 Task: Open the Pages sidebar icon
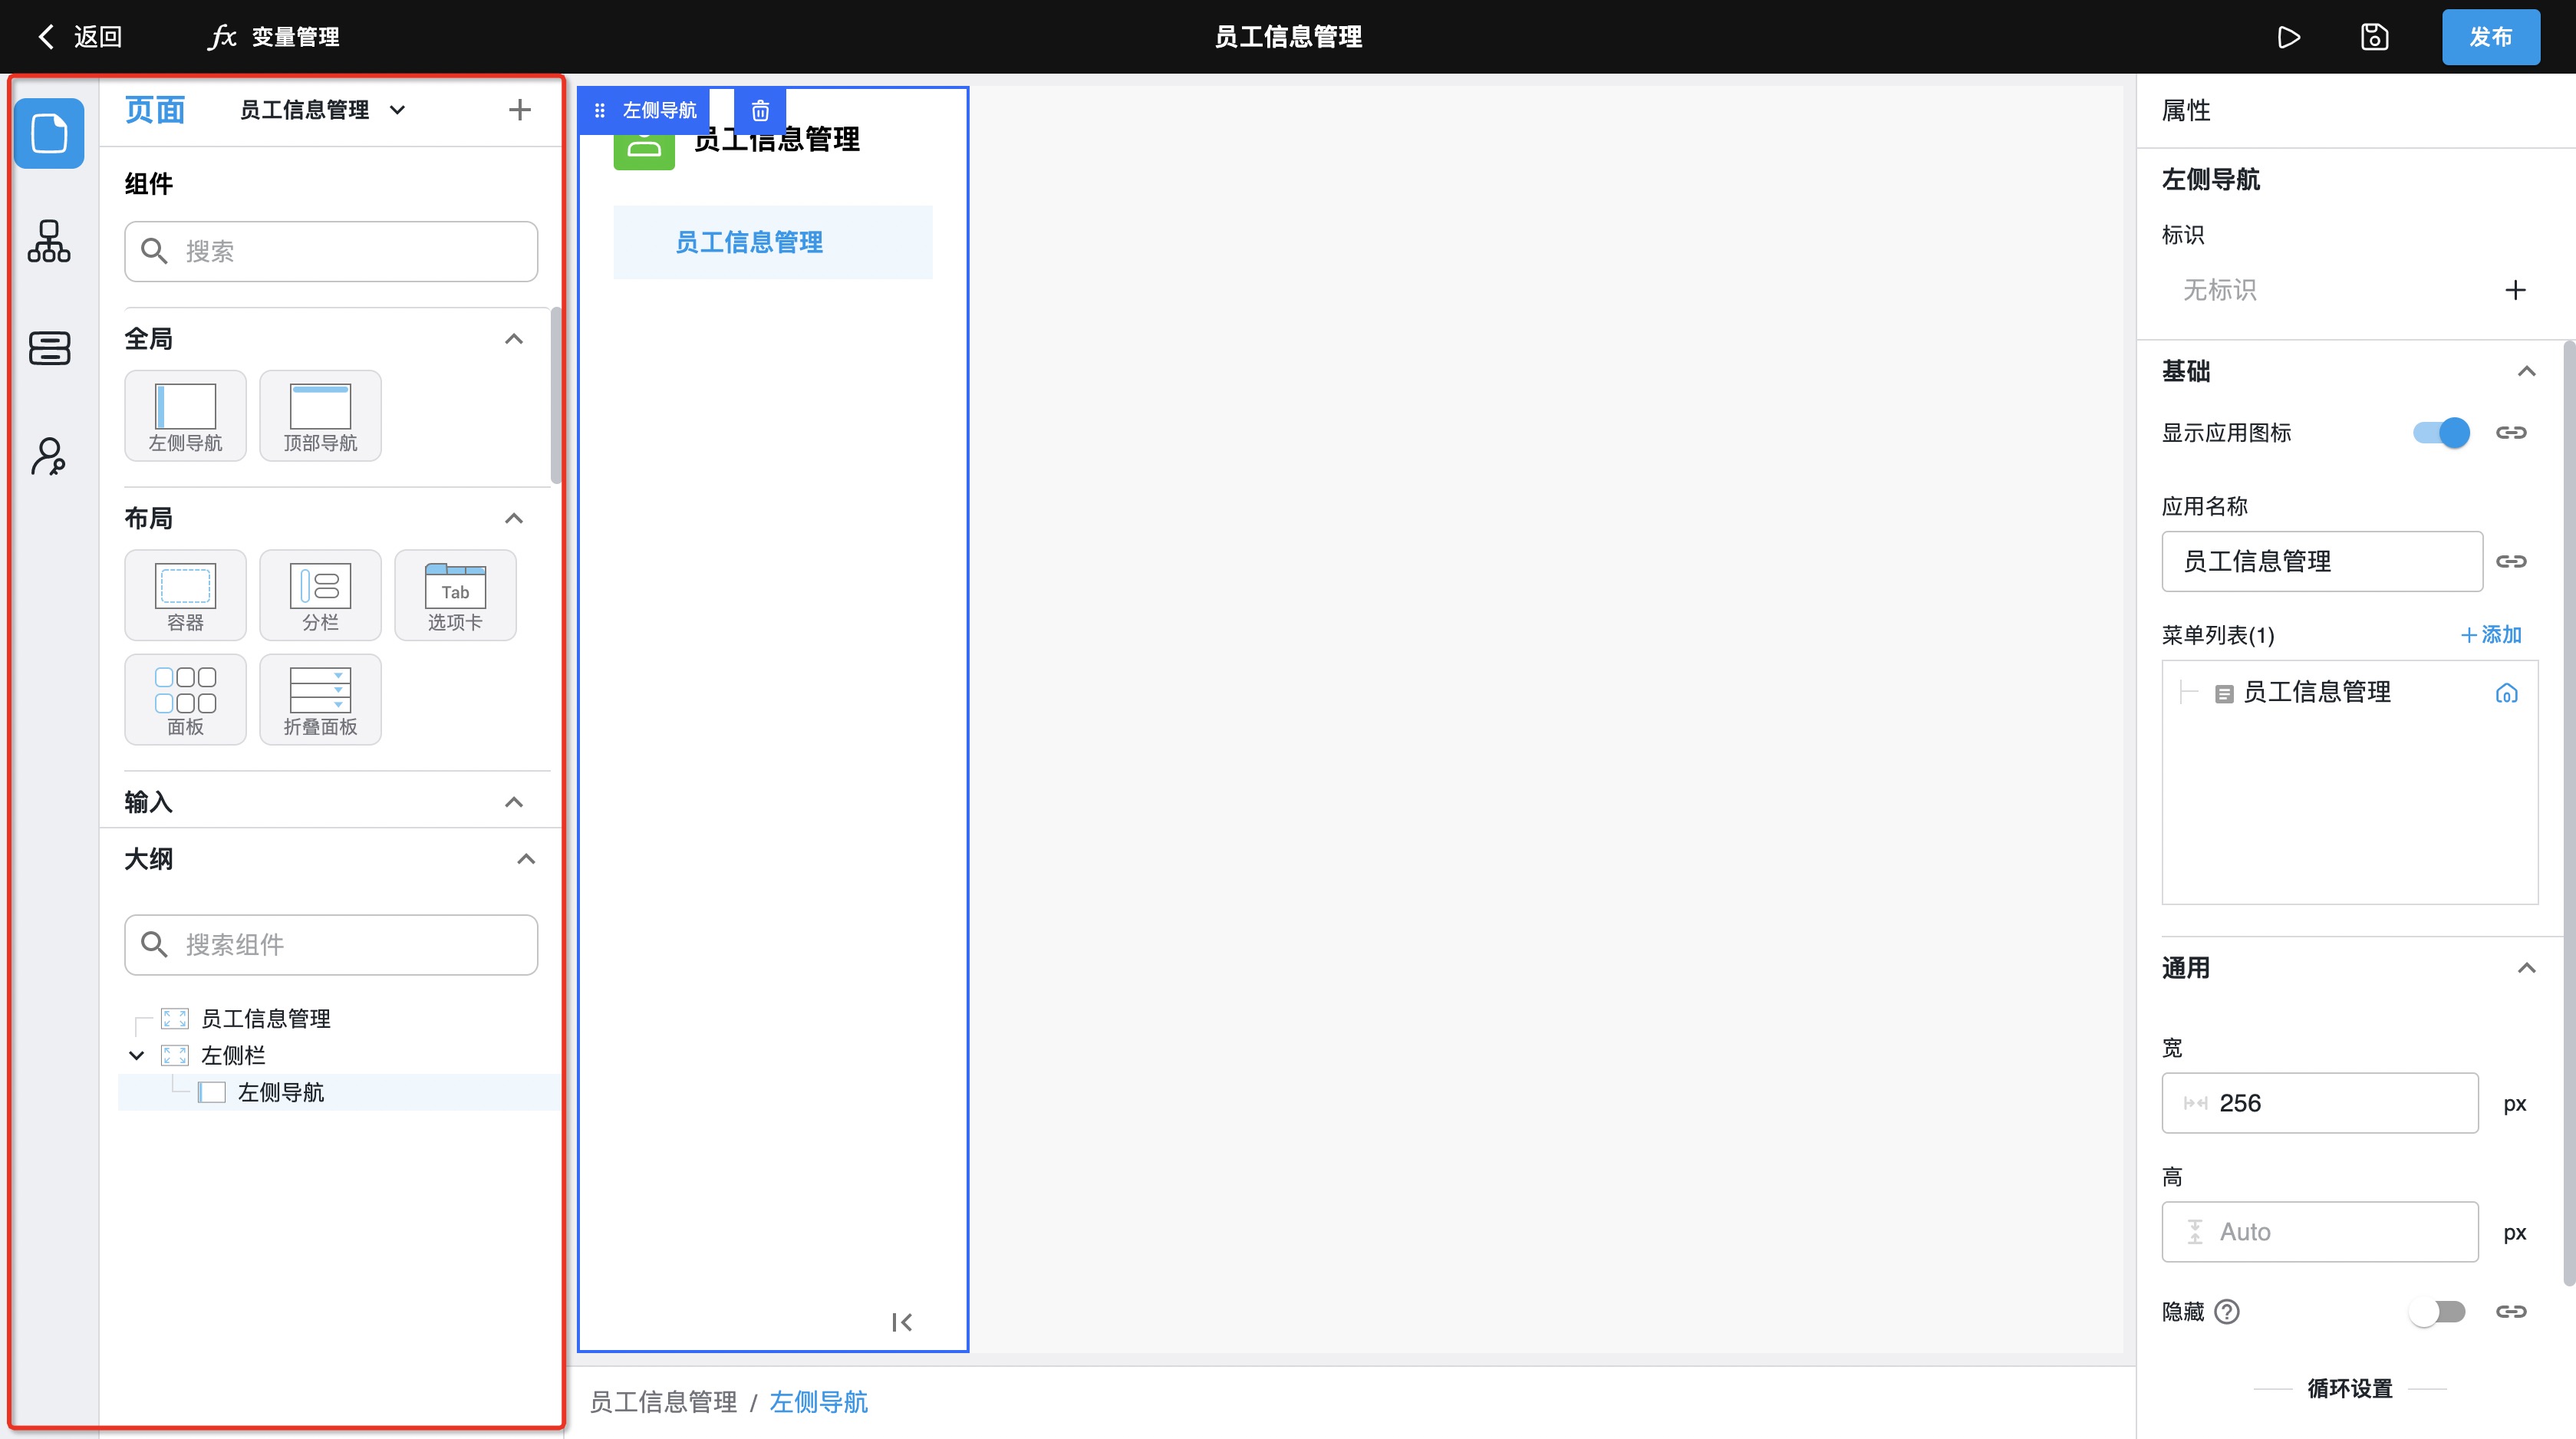[x=49, y=133]
